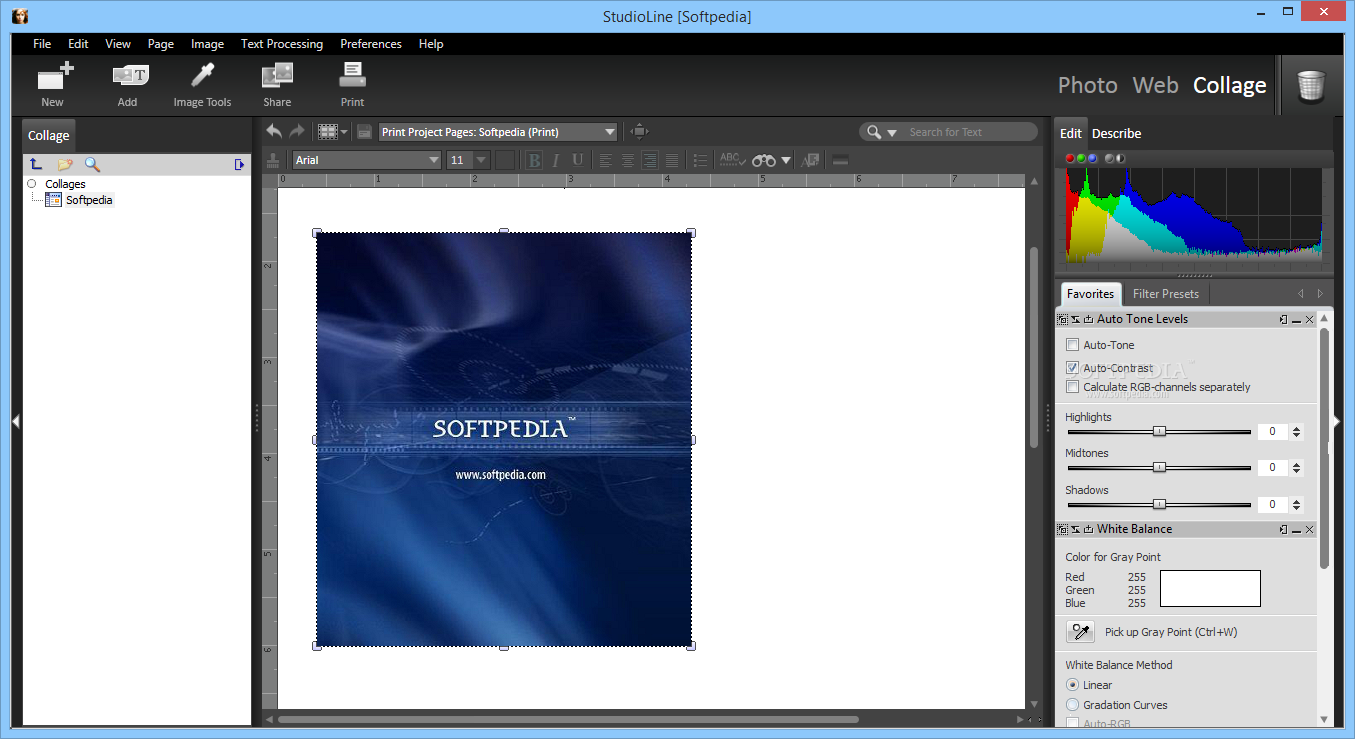
Task: Uncheck the Auto-Contrast checkbox
Action: pos(1073,368)
